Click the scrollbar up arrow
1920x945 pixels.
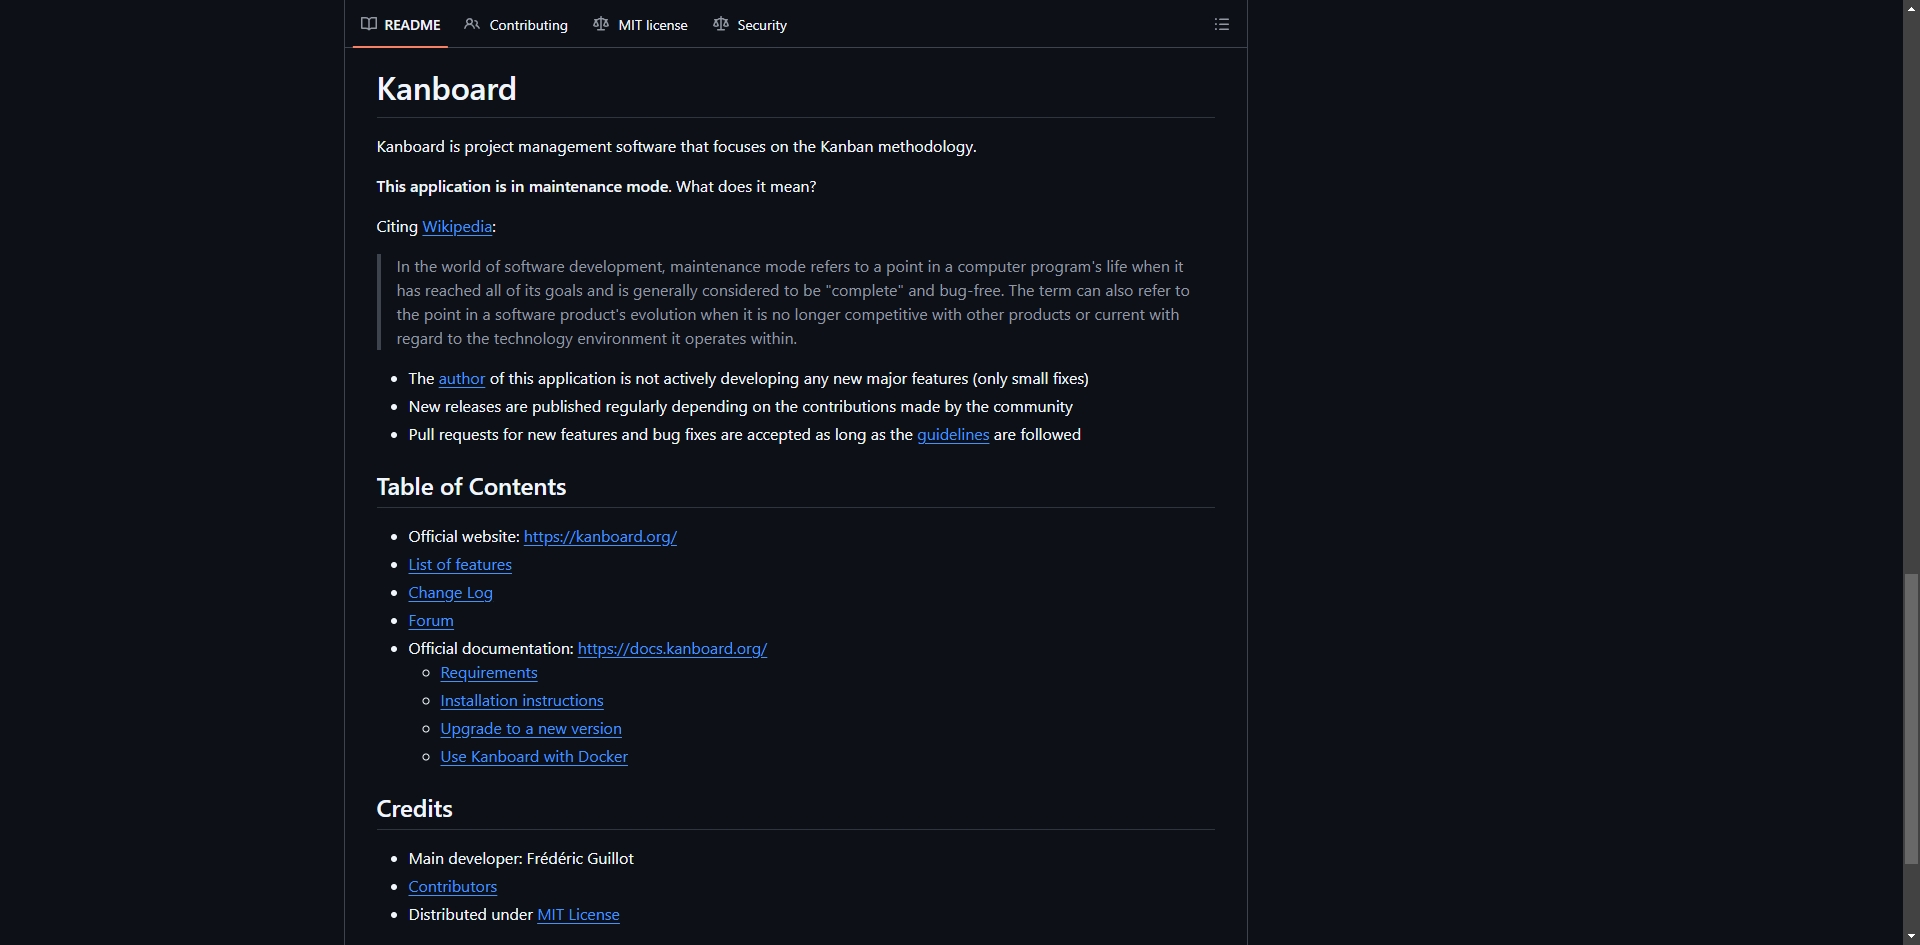click(1911, 8)
